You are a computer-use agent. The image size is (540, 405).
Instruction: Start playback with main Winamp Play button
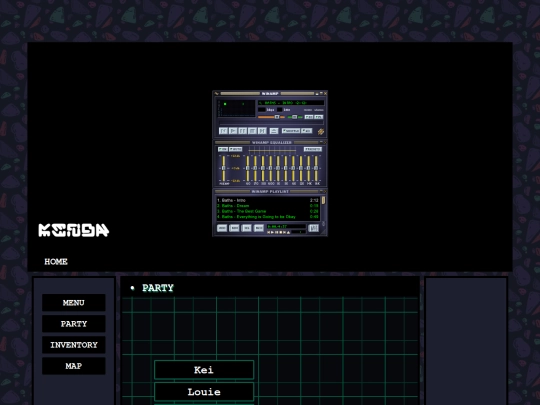233,131
